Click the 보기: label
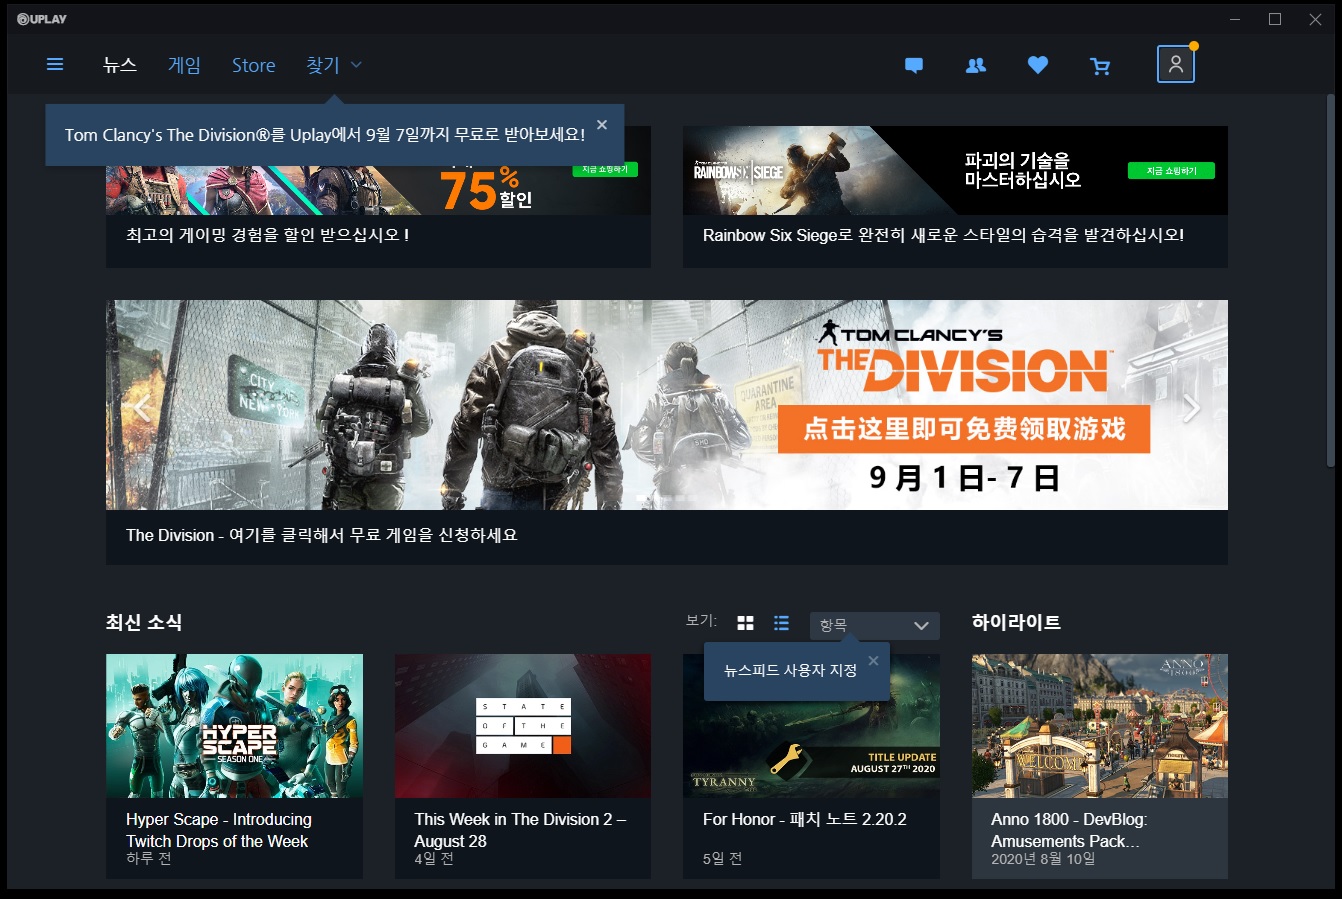Viewport: 1342px width, 899px height. coord(701,621)
